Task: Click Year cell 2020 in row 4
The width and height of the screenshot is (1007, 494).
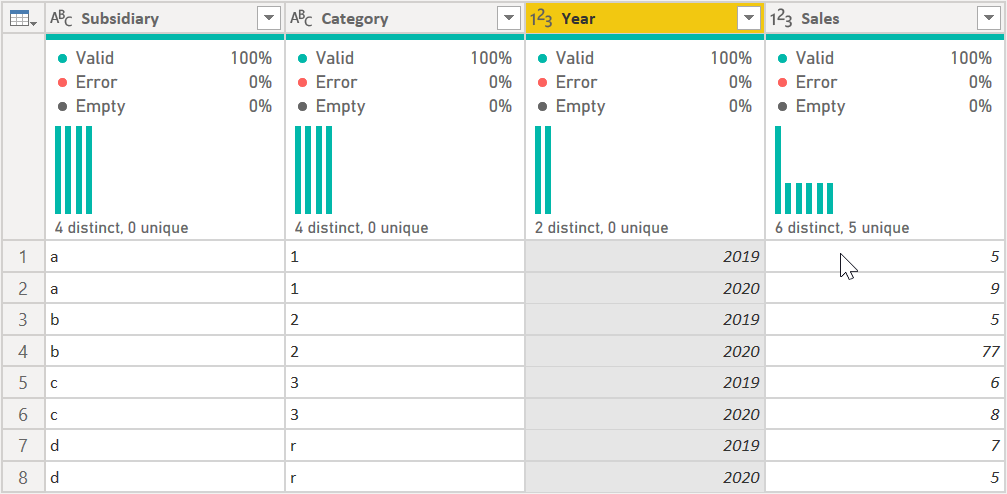Action: point(645,351)
